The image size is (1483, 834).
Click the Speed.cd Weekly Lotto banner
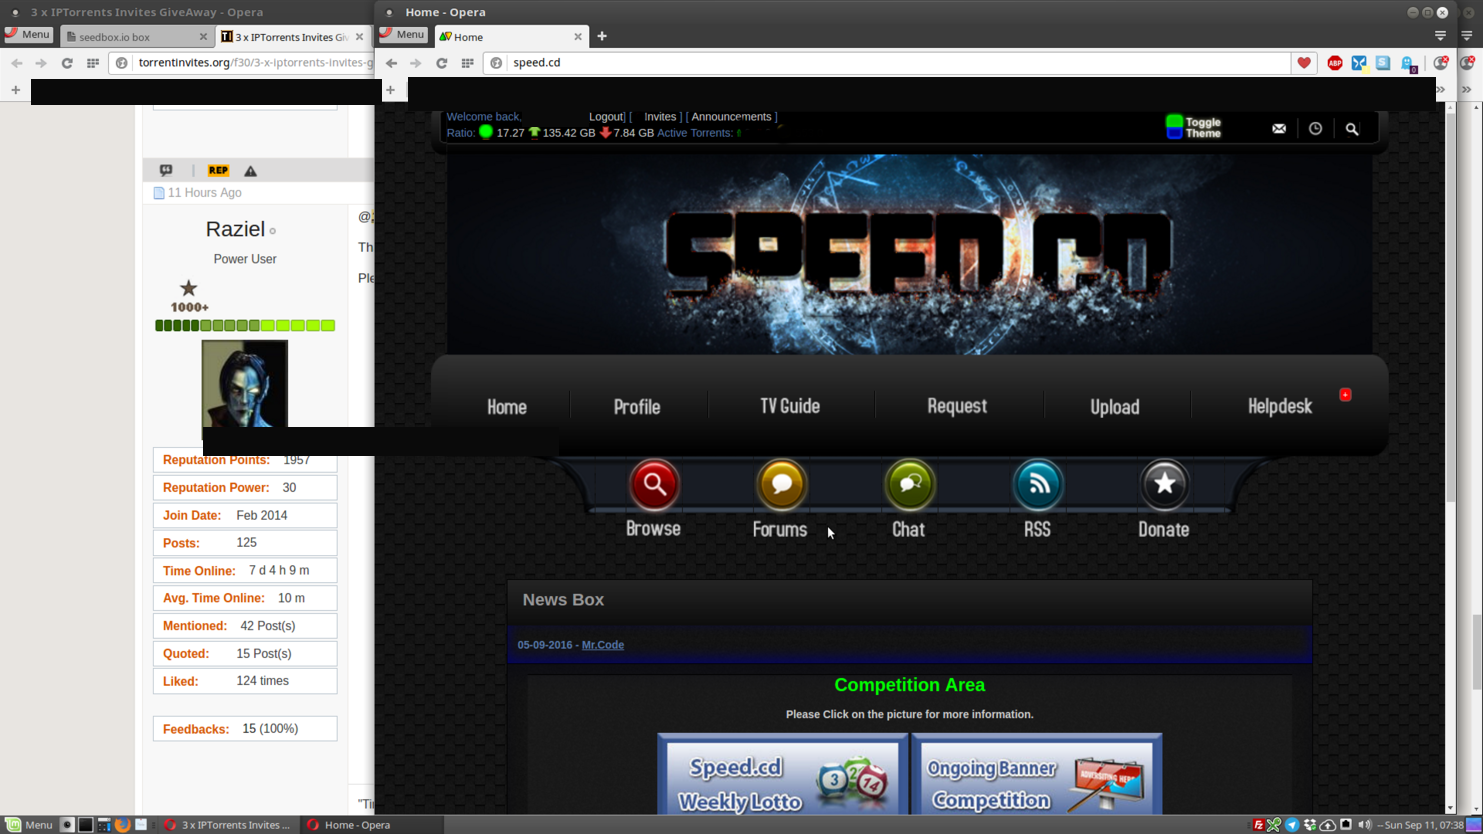pyautogui.click(x=783, y=775)
